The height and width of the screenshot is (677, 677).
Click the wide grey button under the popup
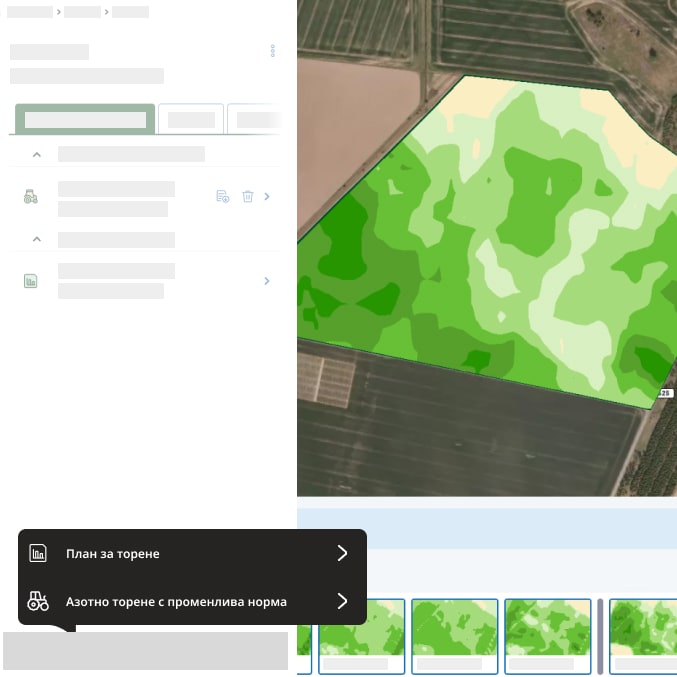click(x=145, y=650)
